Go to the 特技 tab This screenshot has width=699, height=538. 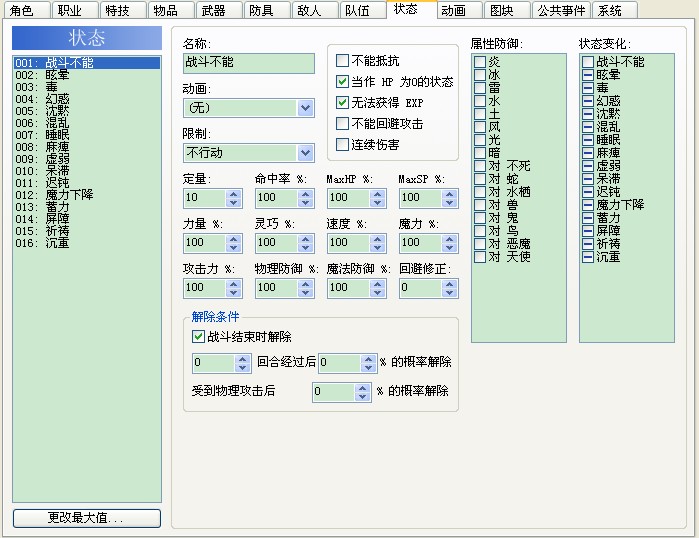point(123,10)
